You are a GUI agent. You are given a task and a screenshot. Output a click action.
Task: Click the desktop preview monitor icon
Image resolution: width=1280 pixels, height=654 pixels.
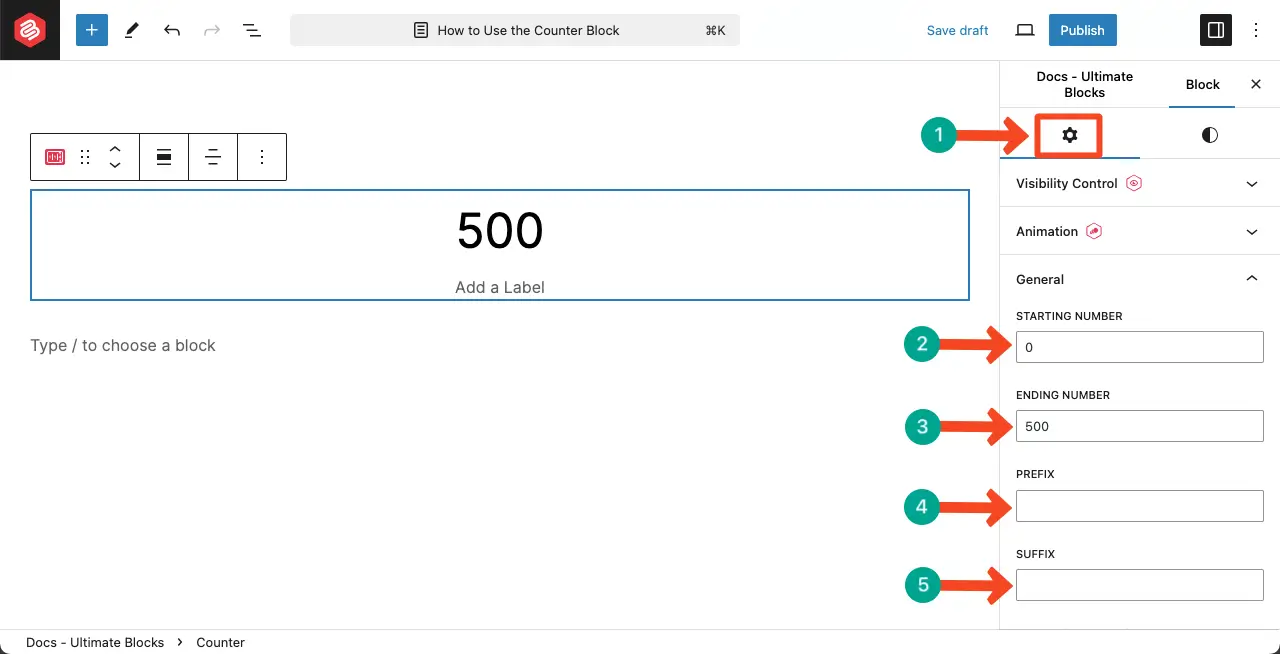tap(1024, 30)
